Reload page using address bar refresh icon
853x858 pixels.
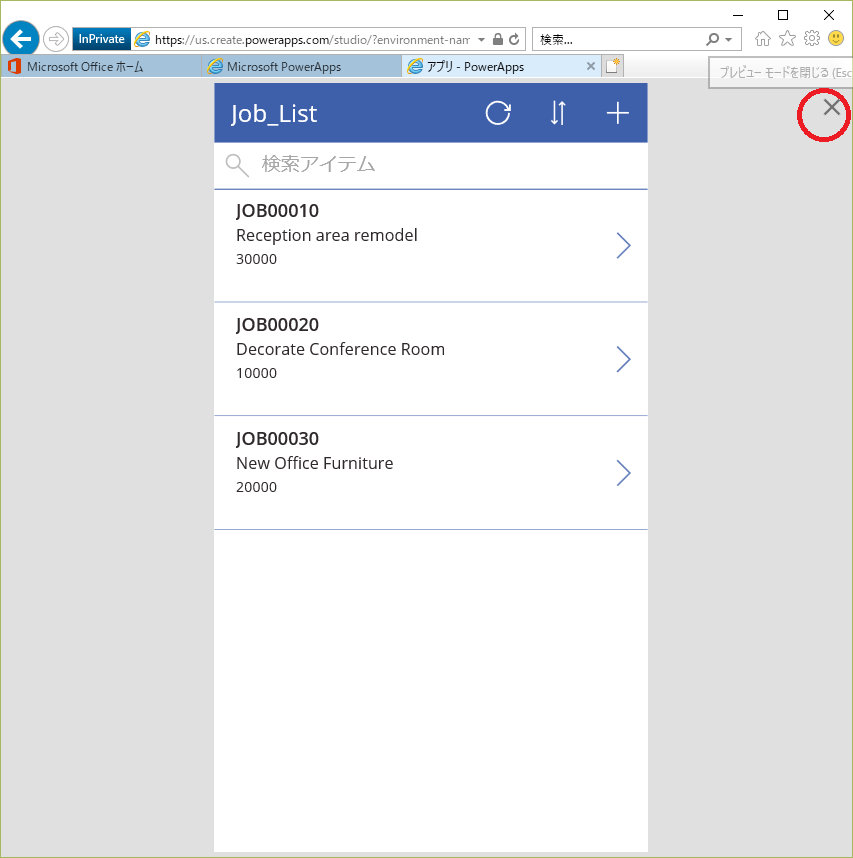(x=514, y=39)
